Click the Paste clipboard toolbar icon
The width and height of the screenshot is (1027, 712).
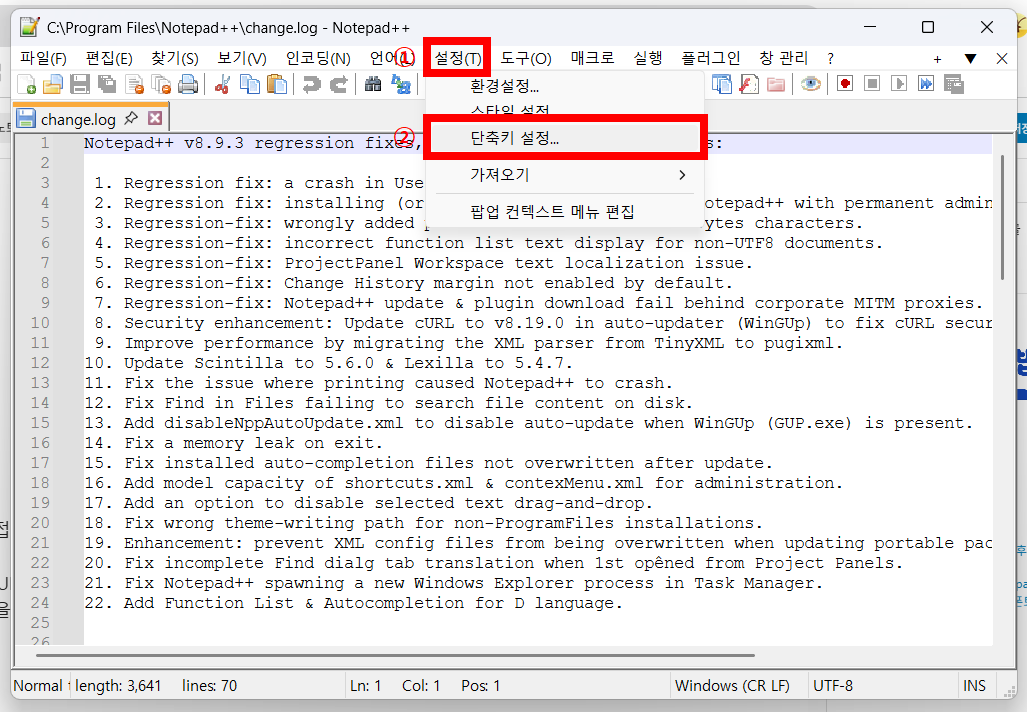(276, 84)
